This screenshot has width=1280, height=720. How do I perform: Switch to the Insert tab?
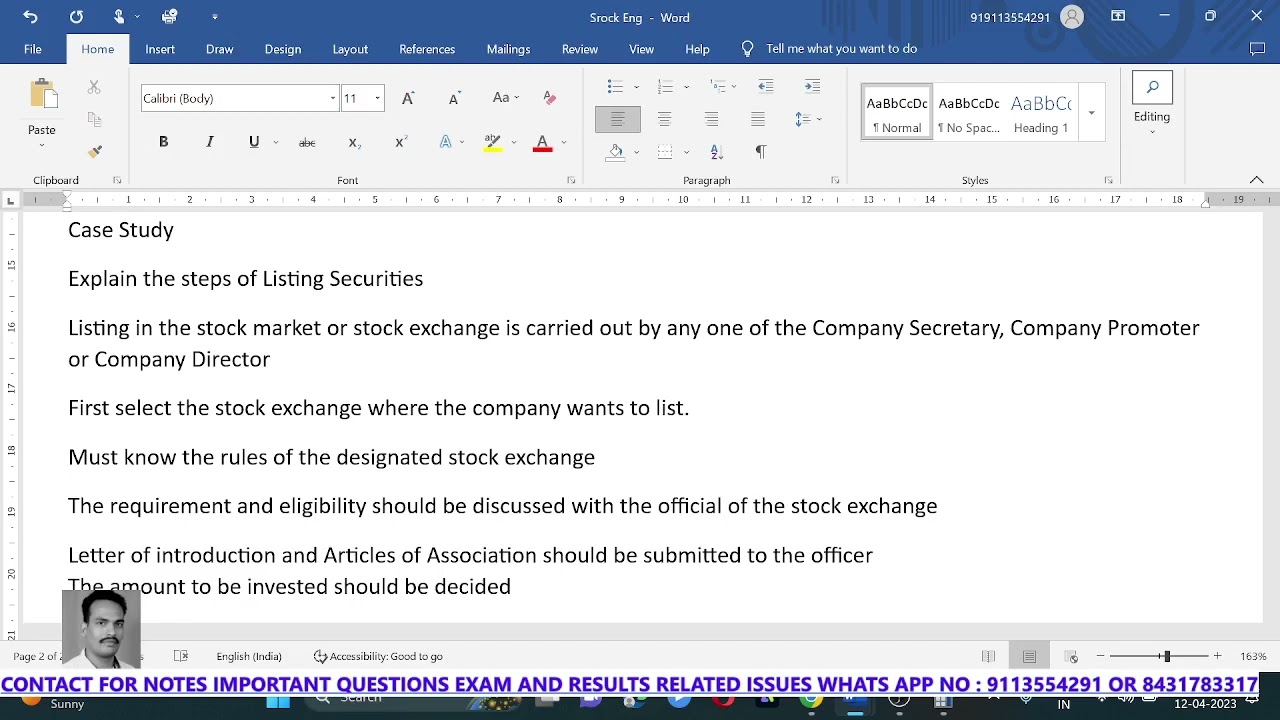[x=160, y=49]
